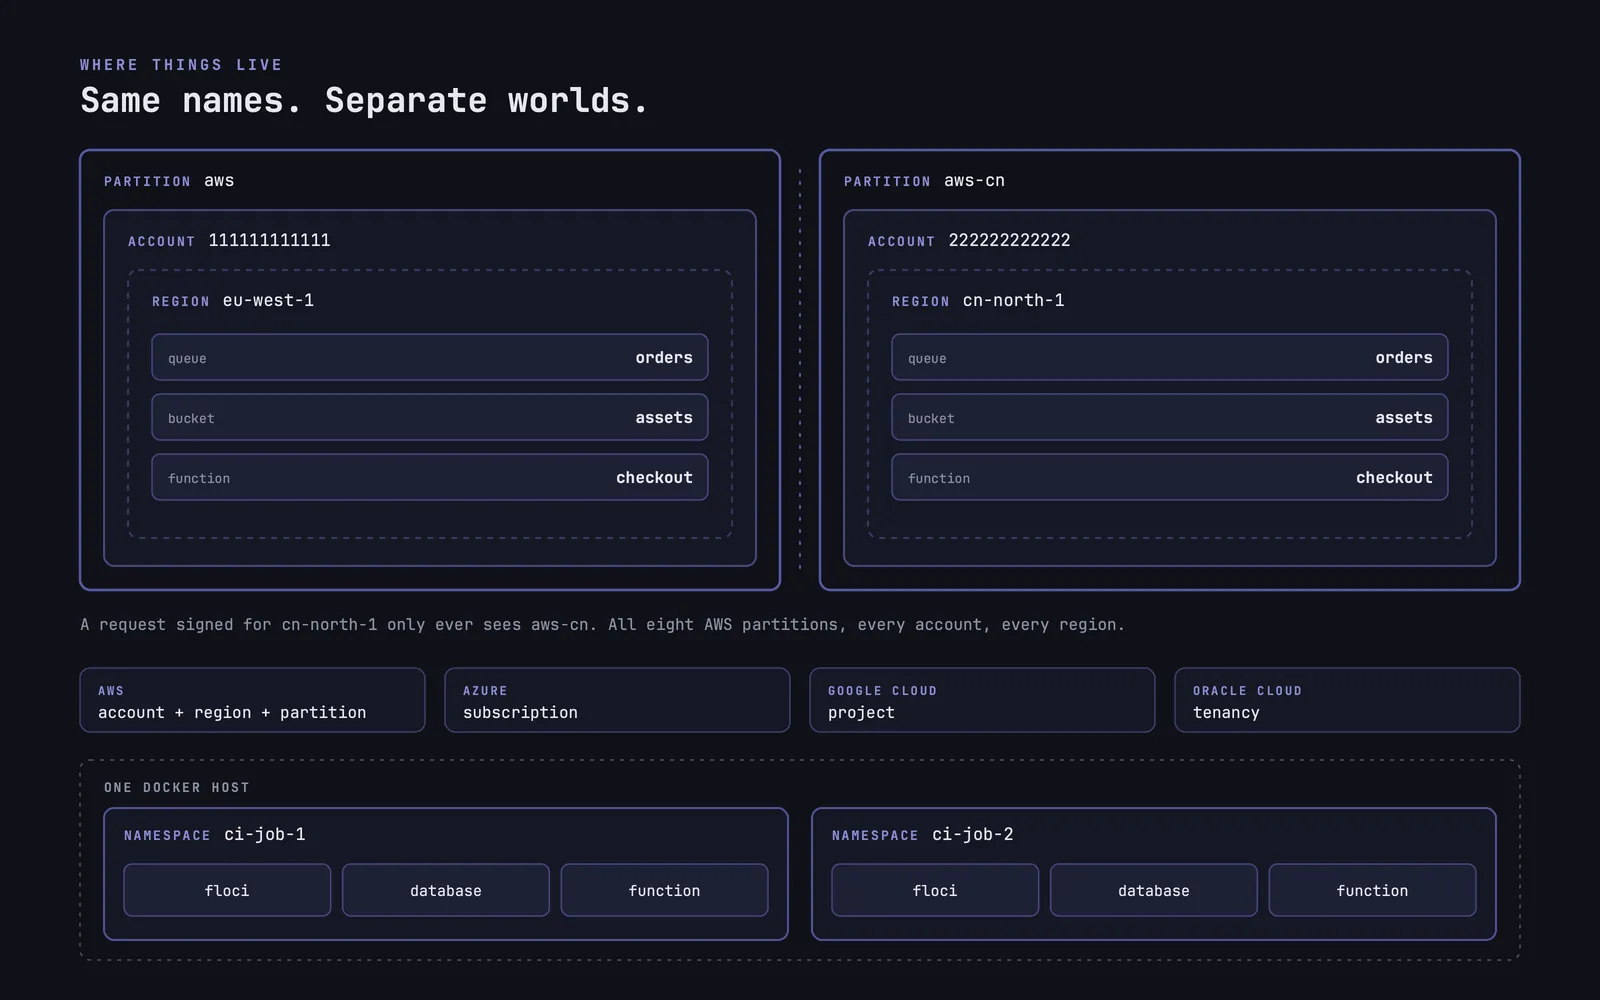Viewport: 1600px width, 1000px height.
Task: Select the assets bucket row in eu-west-1
Action: click(430, 417)
